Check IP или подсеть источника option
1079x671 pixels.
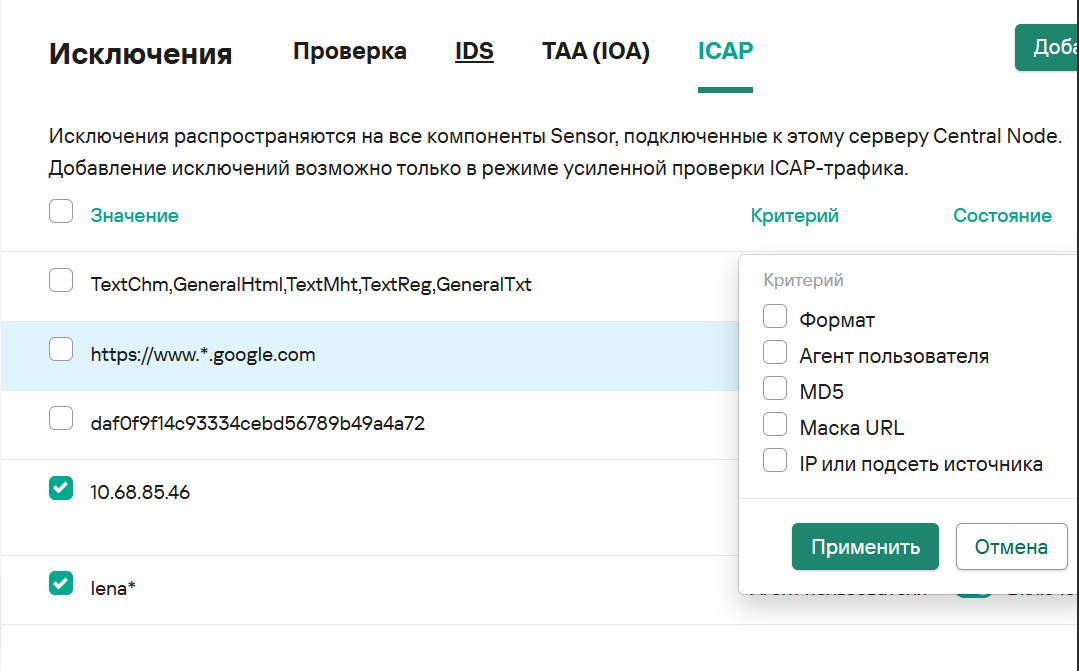(775, 461)
